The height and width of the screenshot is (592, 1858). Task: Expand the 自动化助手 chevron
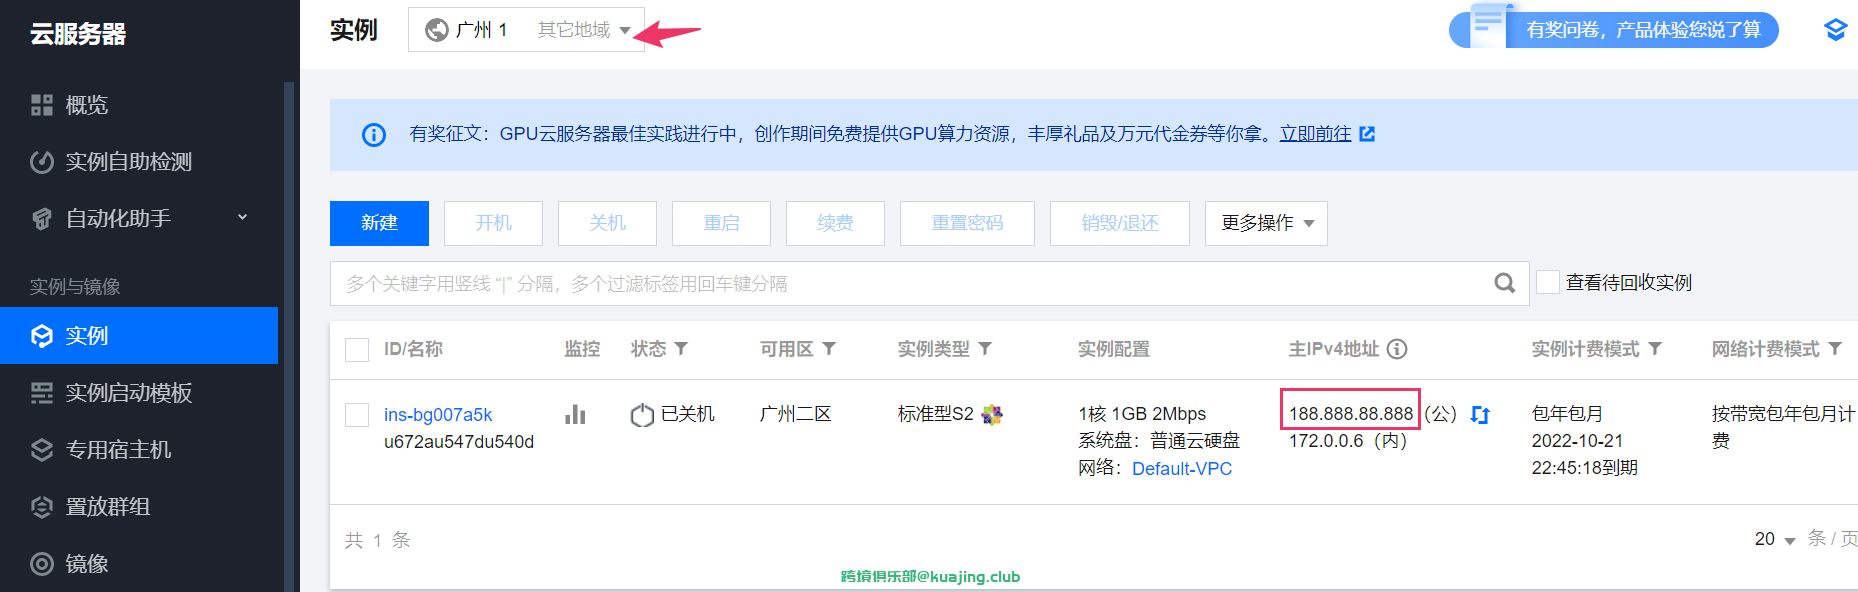click(242, 217)
